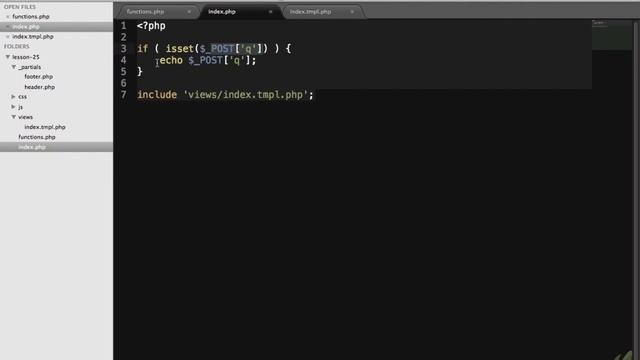This screenshot has height=360, width=640.
Task: Click the 'views/index.tmpl.php' string
Action: (x=245, y=95)
